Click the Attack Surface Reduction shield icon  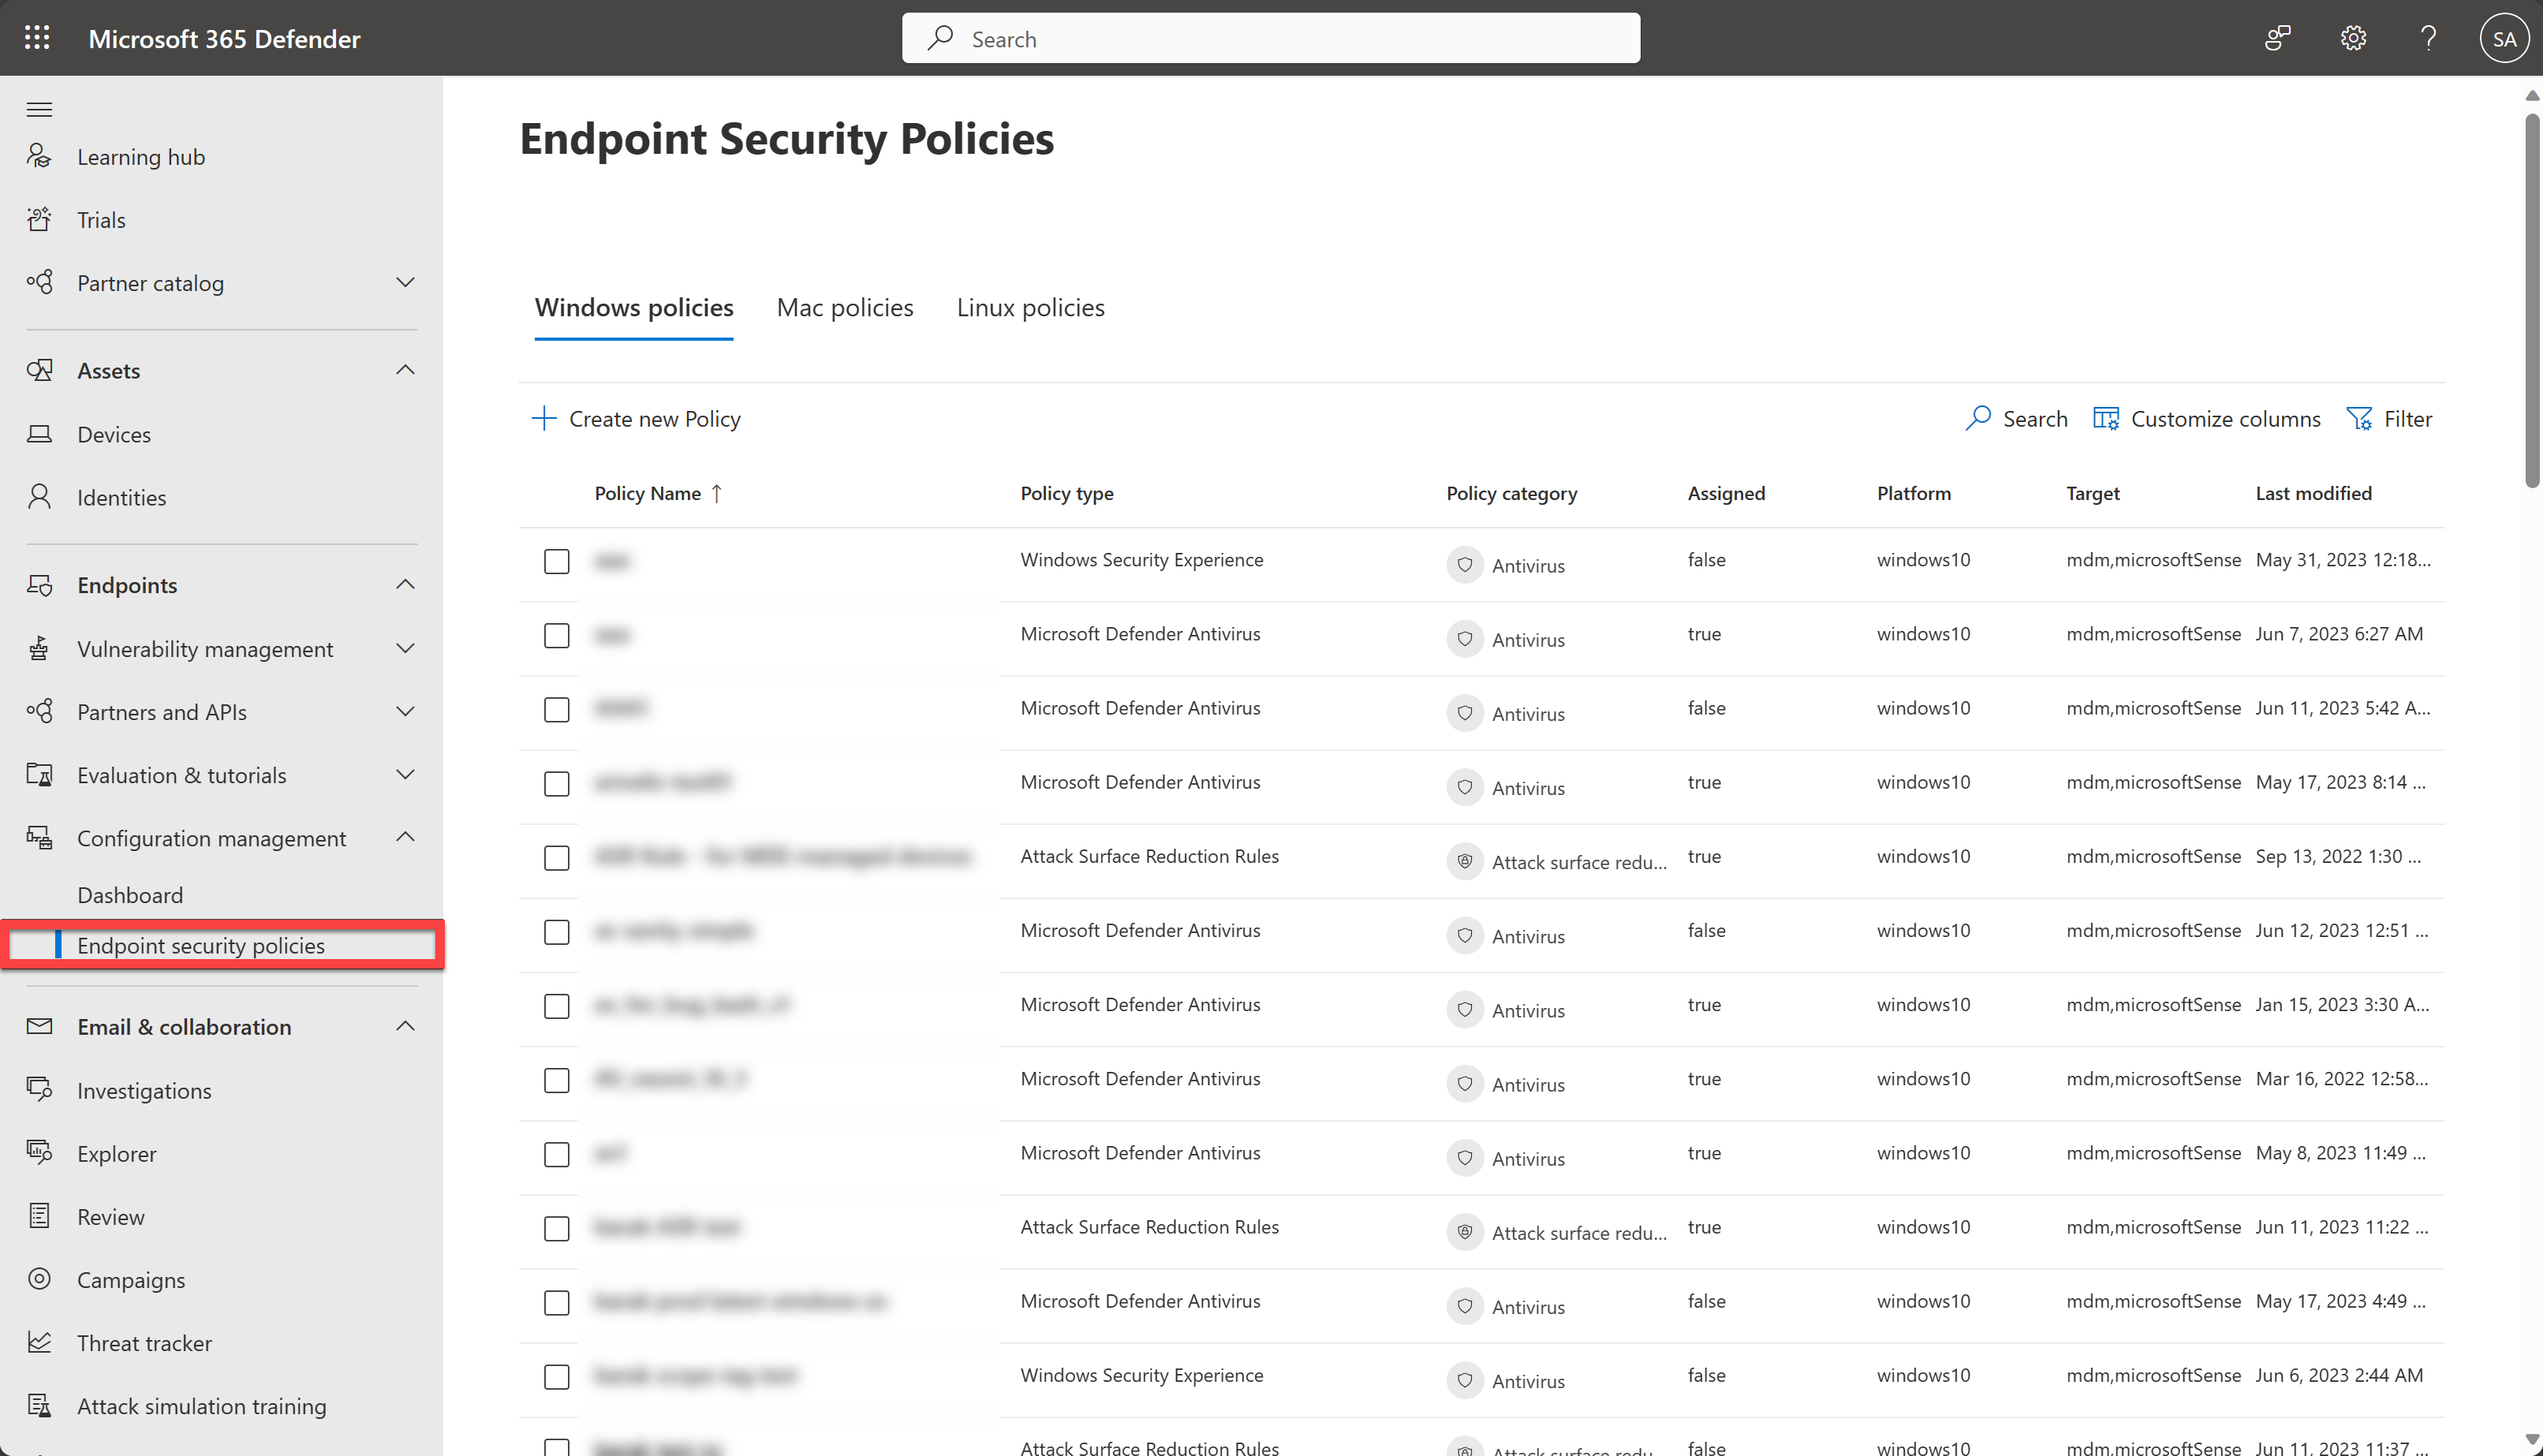[1464, 861]
